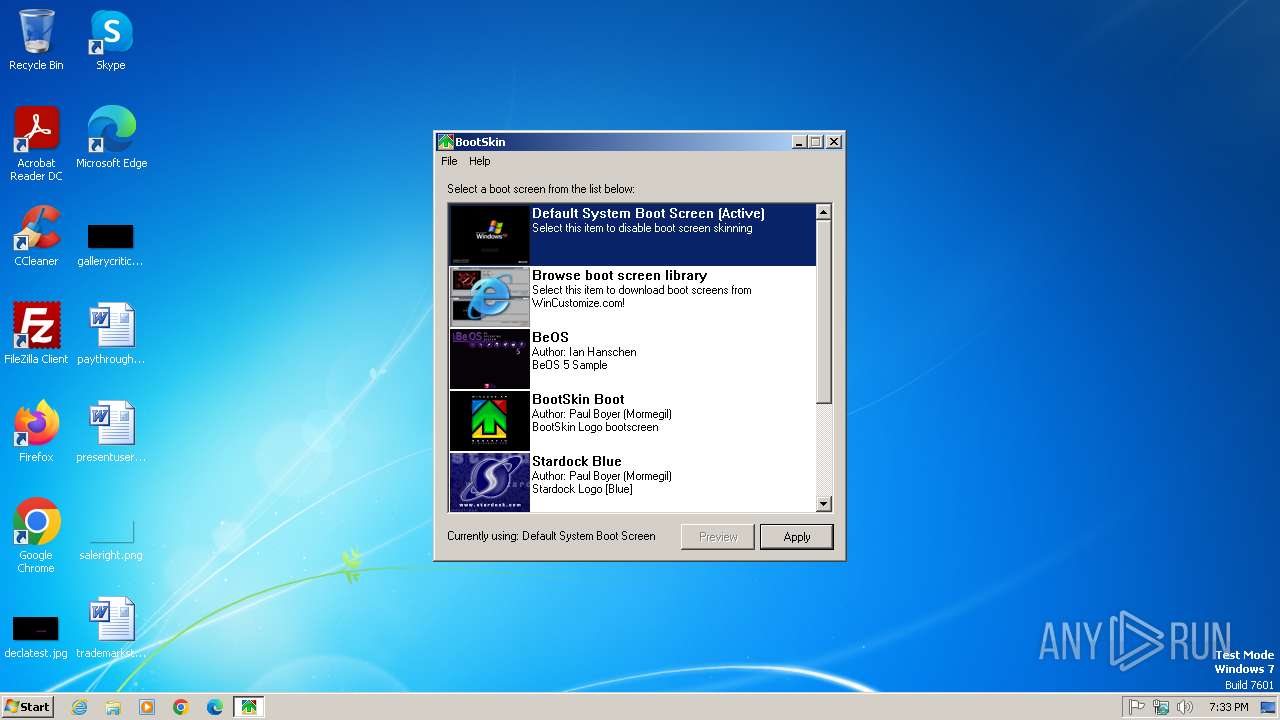Select the Firefox desktop shortcut
The height and width of the screenshot is (720, 1280).
tap(36, 432)
